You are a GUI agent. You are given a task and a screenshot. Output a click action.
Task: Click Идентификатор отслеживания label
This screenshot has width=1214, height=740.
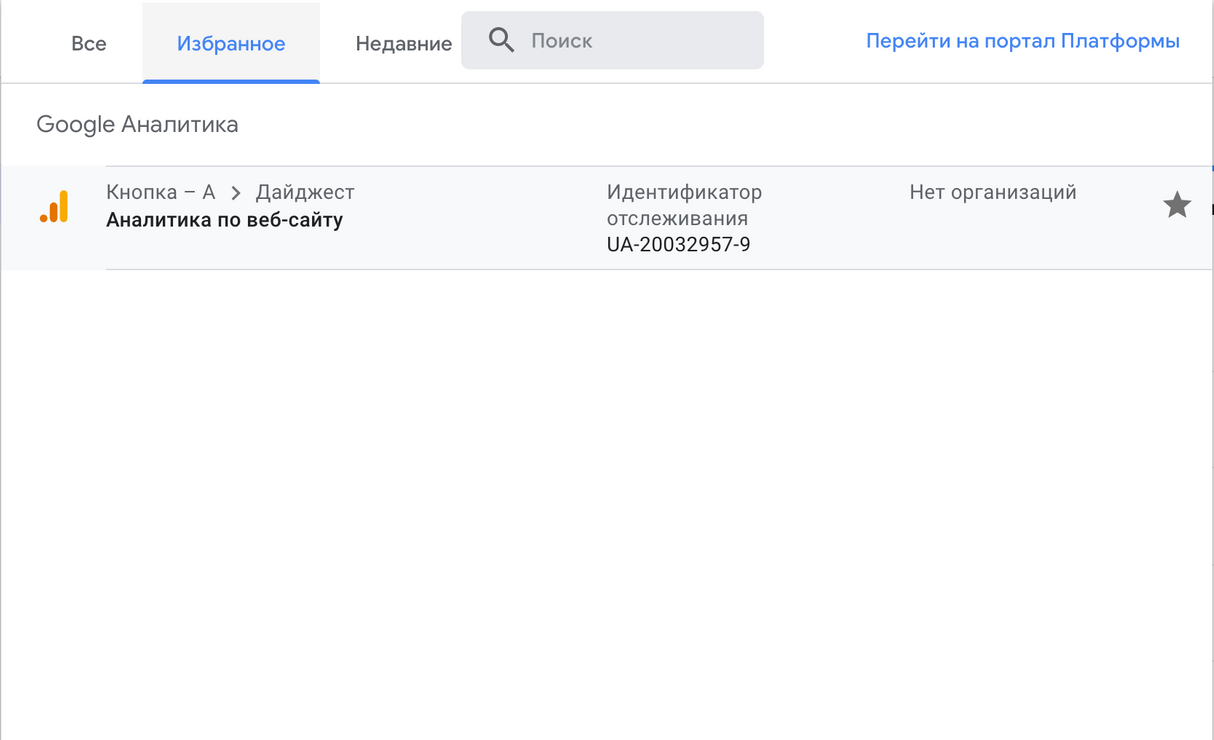pyautogui.click(x=684, y=205)
